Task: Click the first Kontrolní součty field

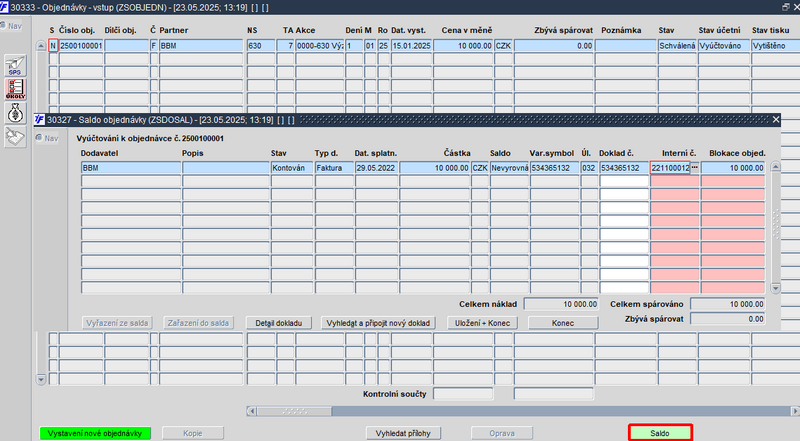Action: click(x=463, y=394)
